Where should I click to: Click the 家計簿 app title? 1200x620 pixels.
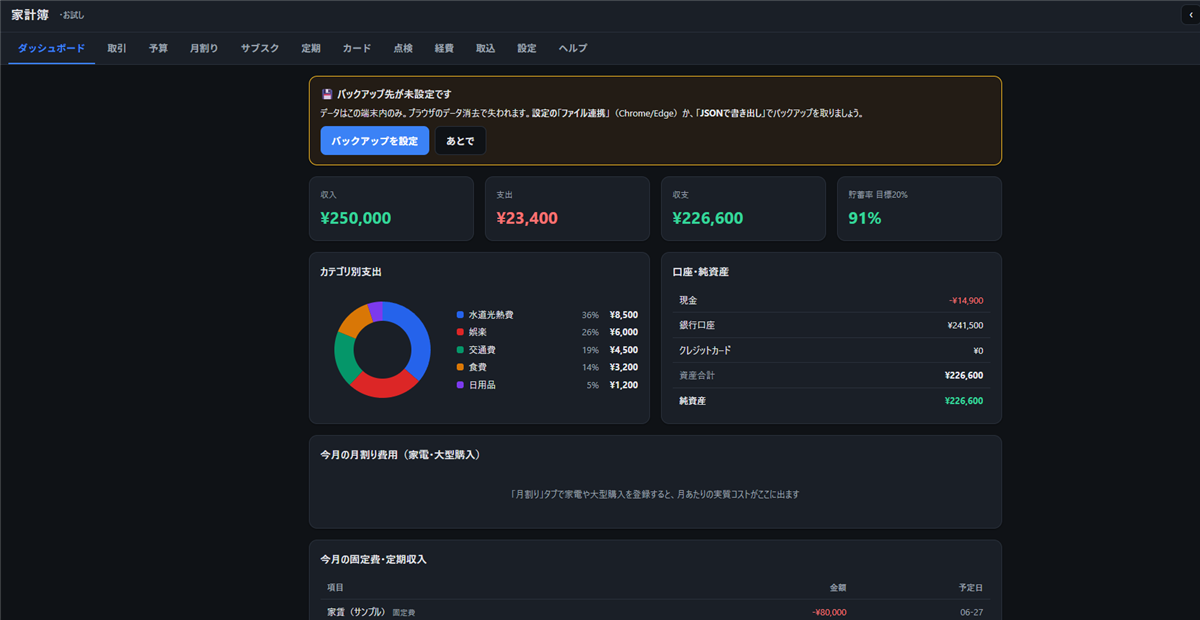tap(30, 14)
